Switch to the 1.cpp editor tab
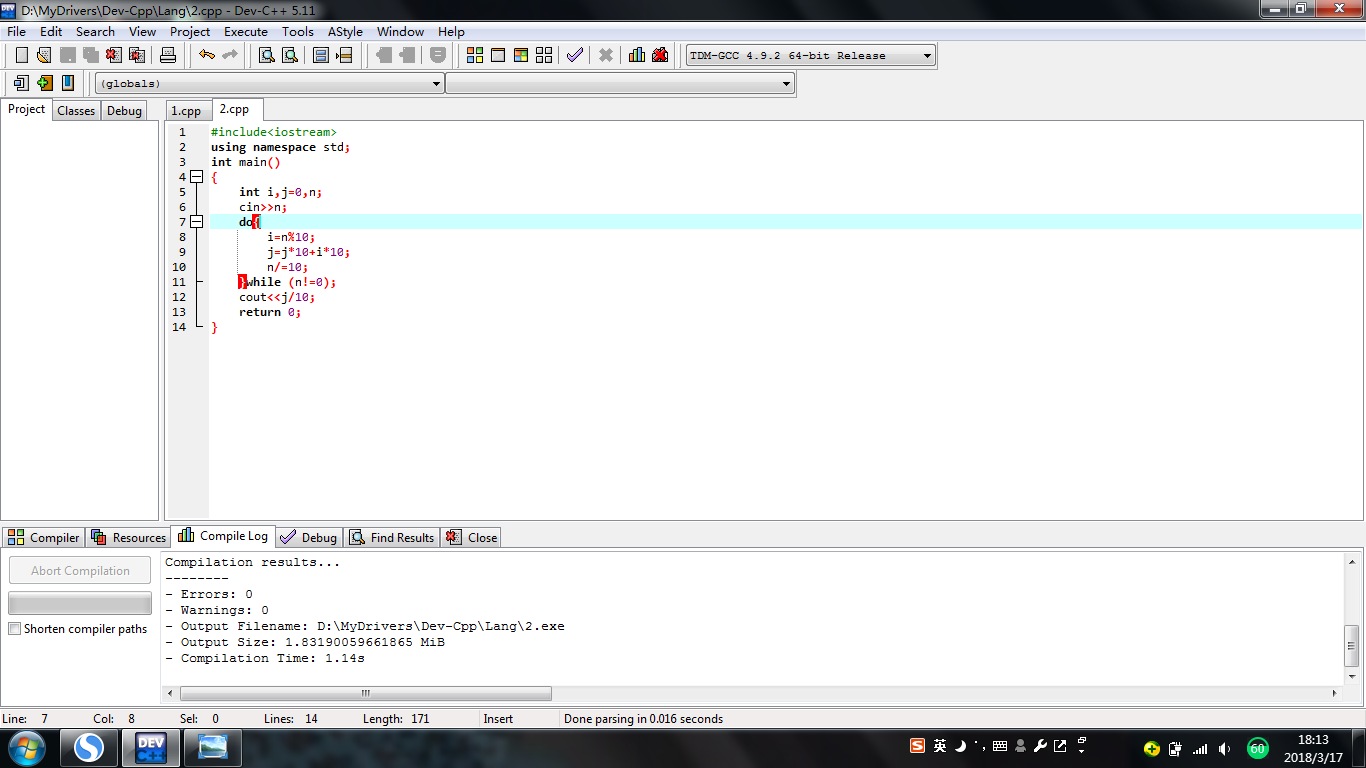 tap(186, 111)
